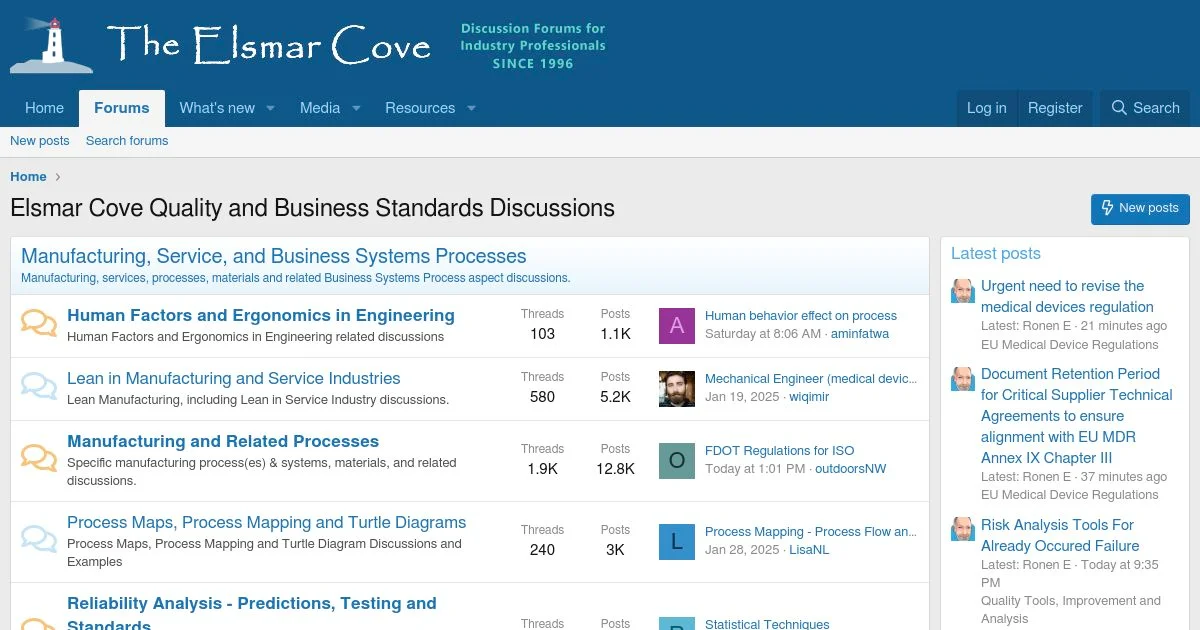Open the Manufacturing and Related Processes chat-bubble icon

point(39,459)
